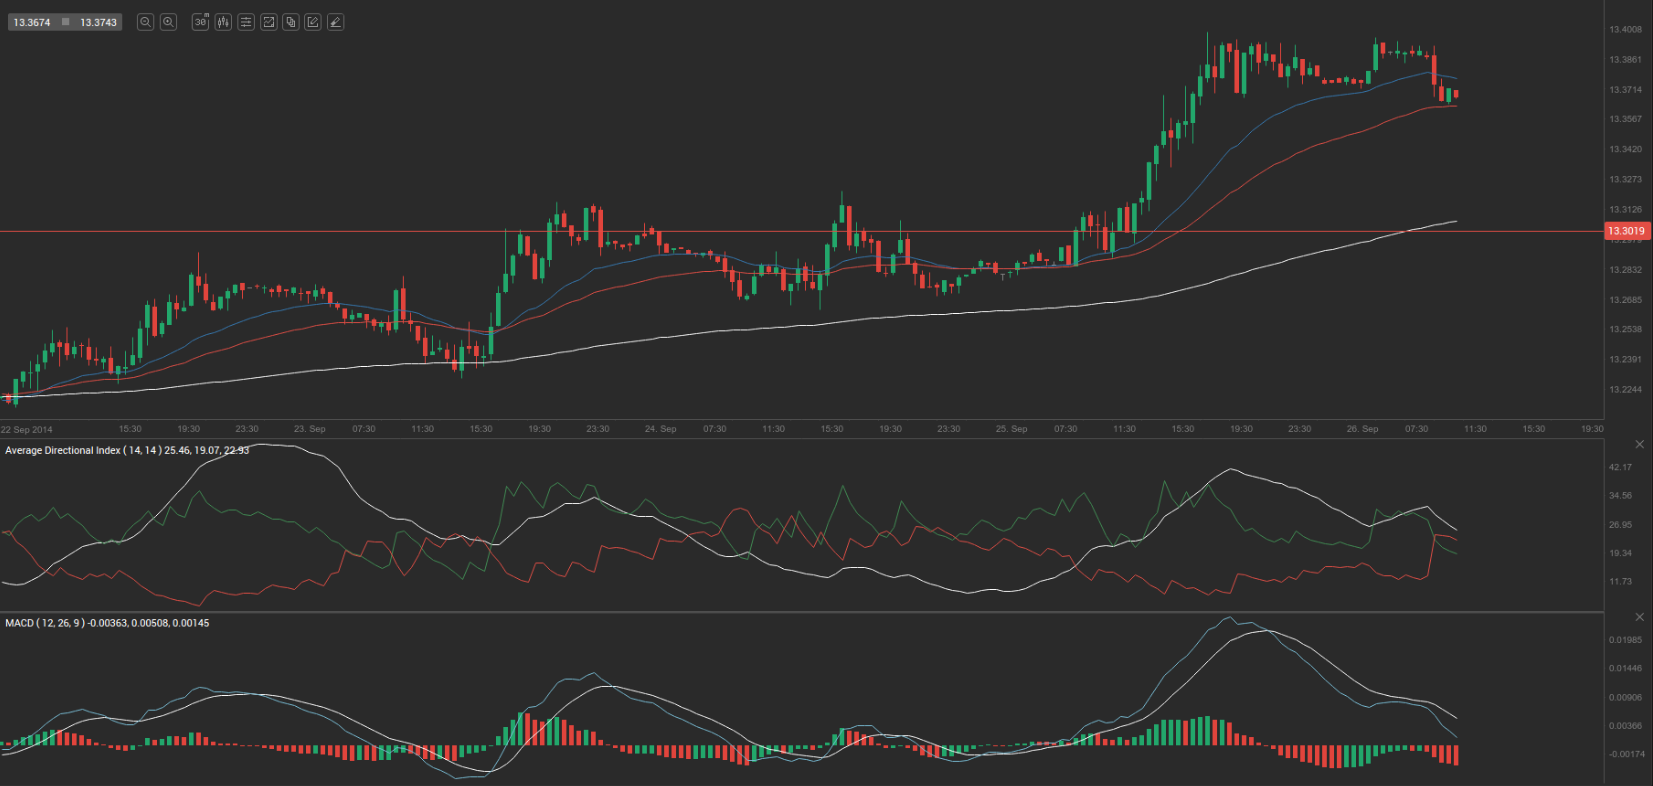Open the candlestick chart type selector

coord(223,22)
